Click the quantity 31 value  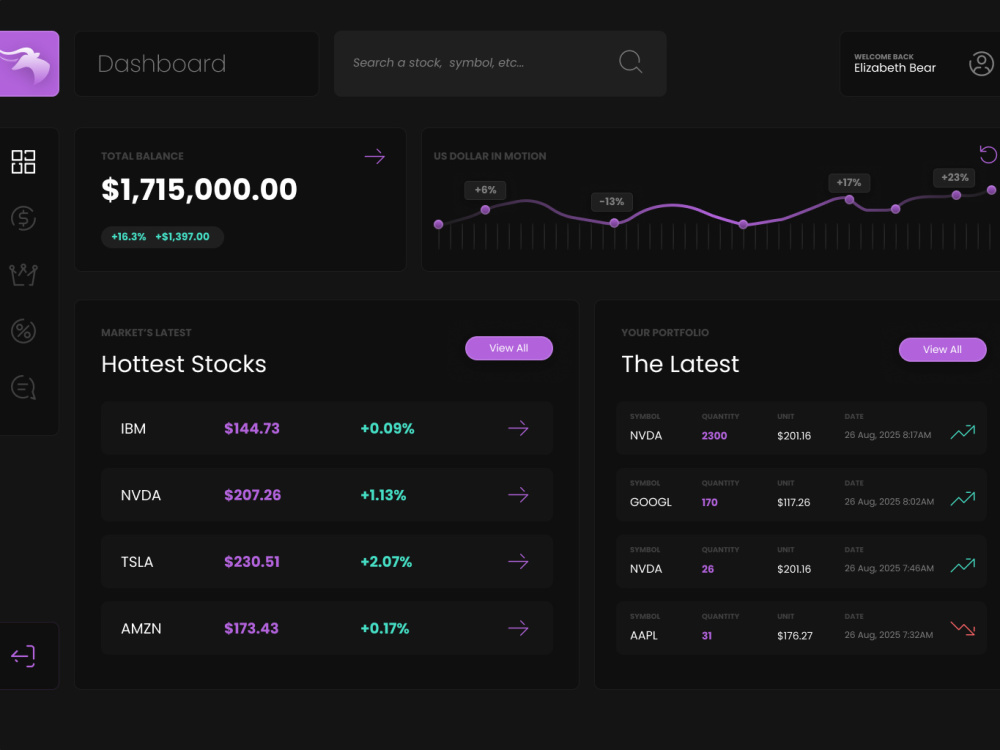click(x=707, y=636)
